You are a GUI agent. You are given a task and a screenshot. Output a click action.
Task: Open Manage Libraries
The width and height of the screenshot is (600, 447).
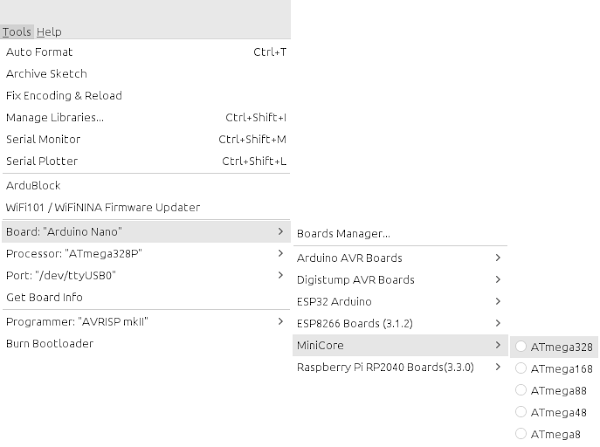point(146,117)
